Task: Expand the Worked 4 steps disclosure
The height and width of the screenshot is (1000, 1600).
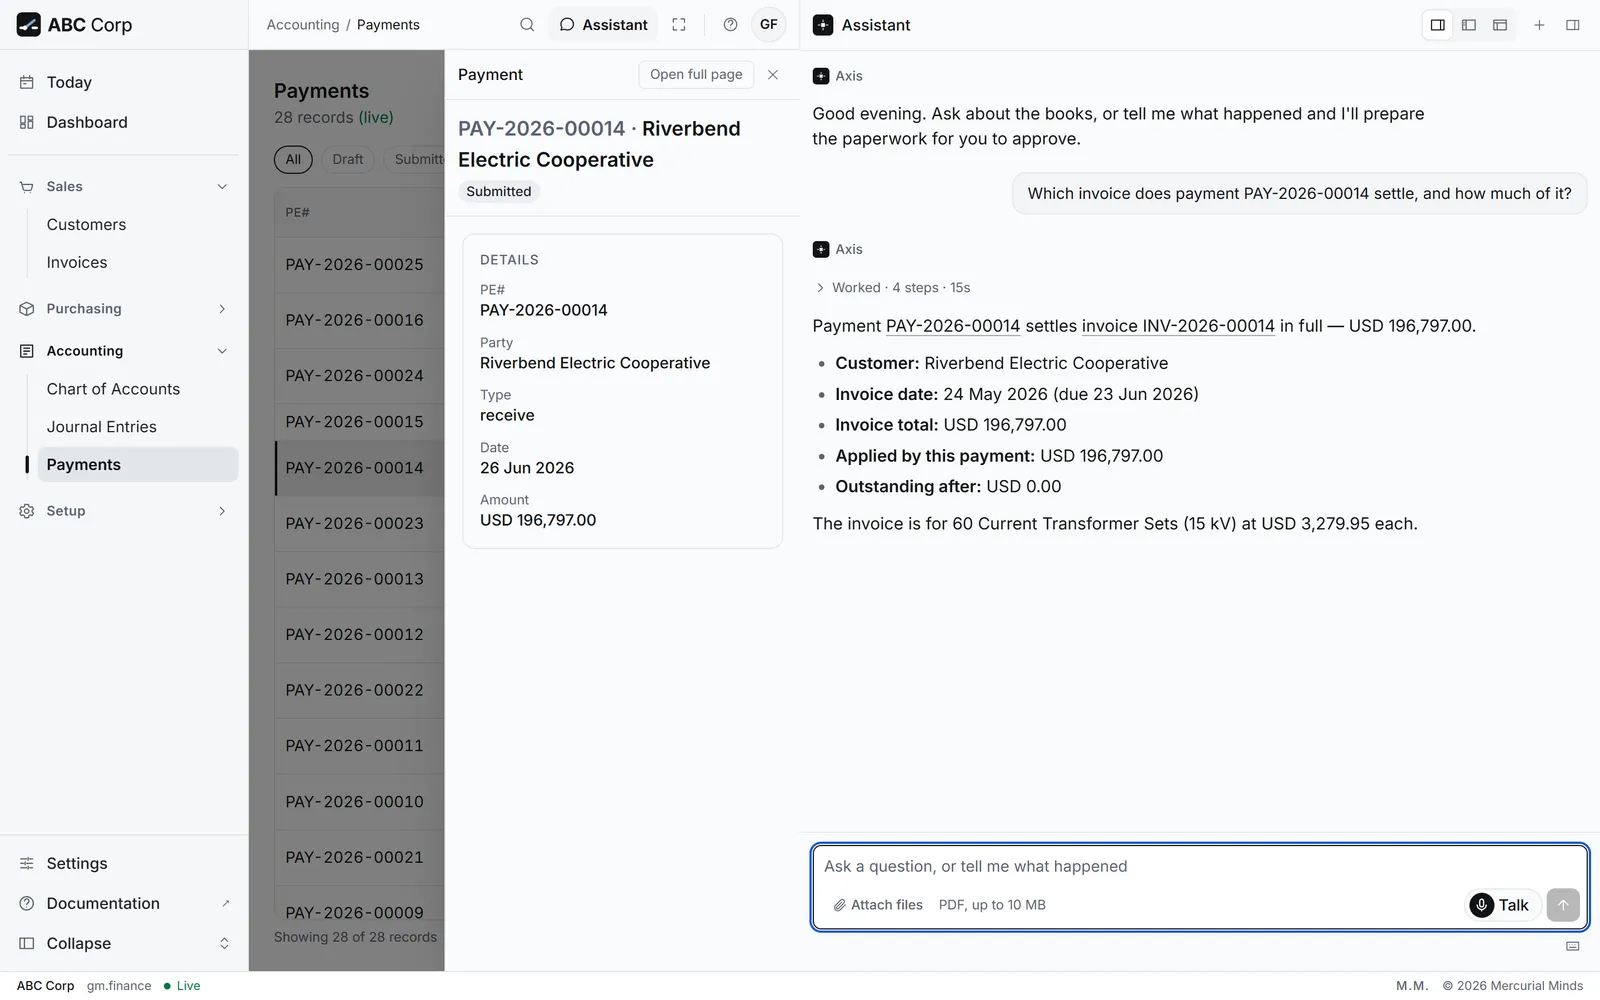Action: click(x=892, y=288)
